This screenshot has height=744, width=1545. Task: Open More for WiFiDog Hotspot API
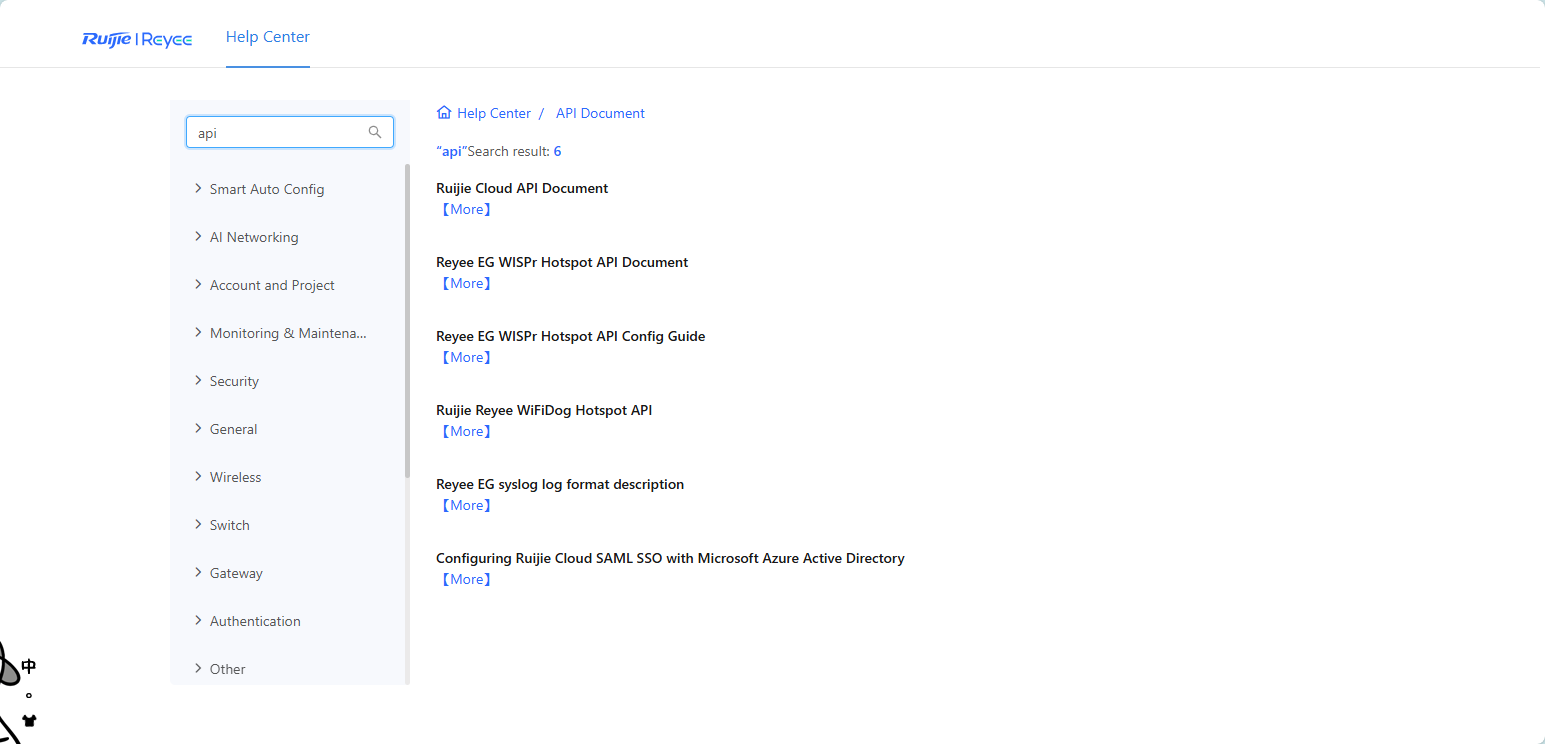click(466, 431)
